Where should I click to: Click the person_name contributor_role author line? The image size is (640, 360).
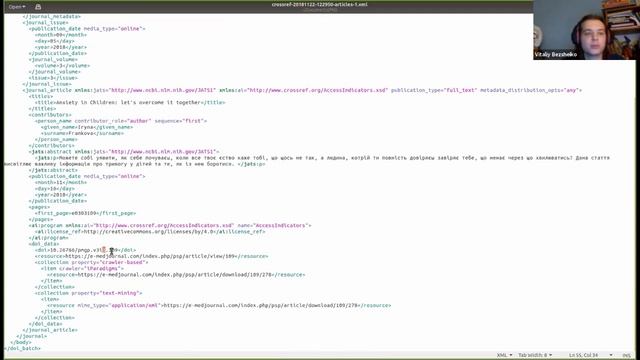coord(121,121)
